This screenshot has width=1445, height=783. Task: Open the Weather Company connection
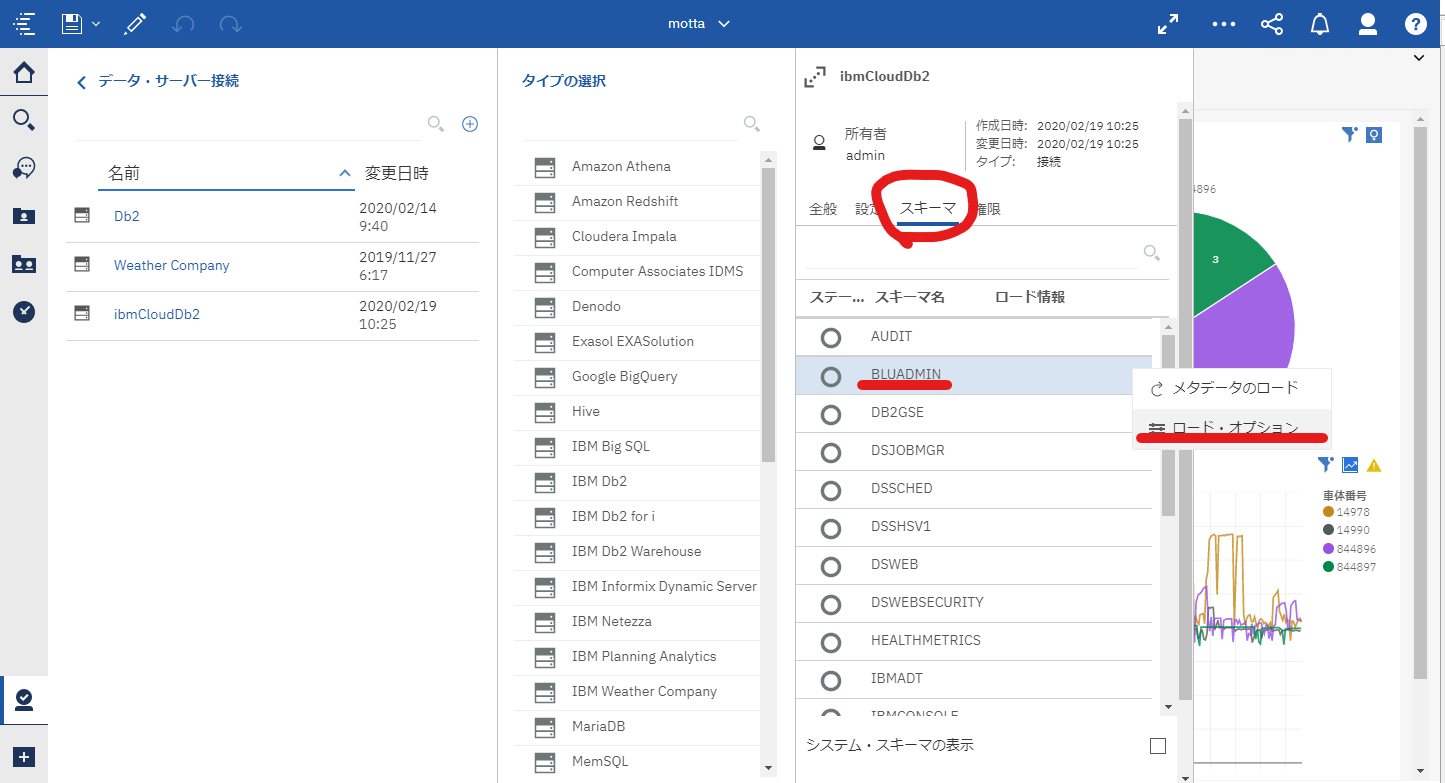171,265
